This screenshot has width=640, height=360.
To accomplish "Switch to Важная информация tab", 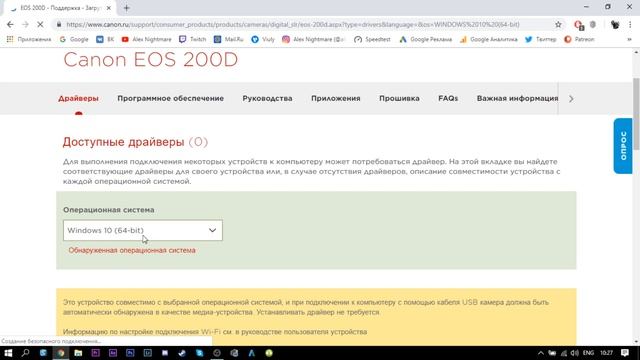I will tap(517, 98).
